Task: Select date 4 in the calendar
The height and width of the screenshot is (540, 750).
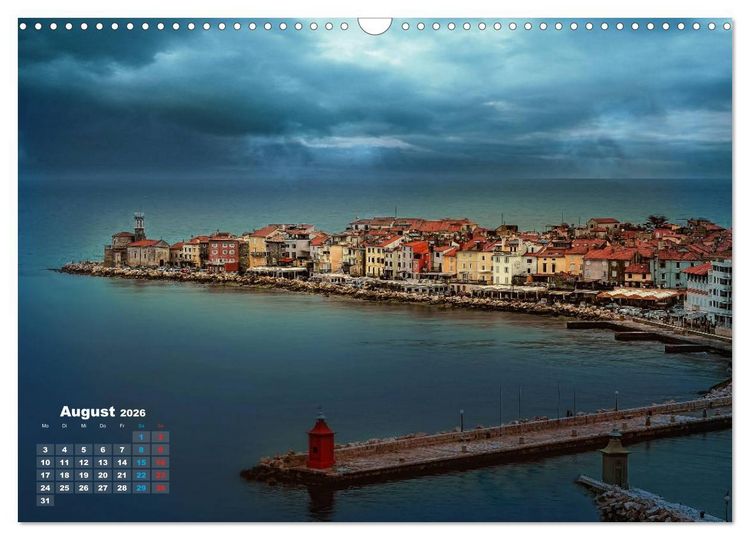Action: 65,450
